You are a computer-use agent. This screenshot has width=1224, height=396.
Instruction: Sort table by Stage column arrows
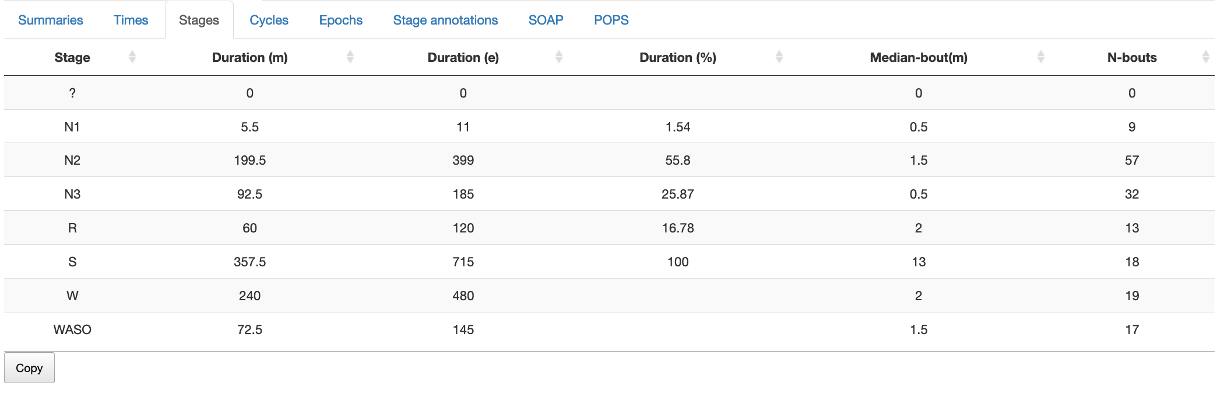(132, 58)
